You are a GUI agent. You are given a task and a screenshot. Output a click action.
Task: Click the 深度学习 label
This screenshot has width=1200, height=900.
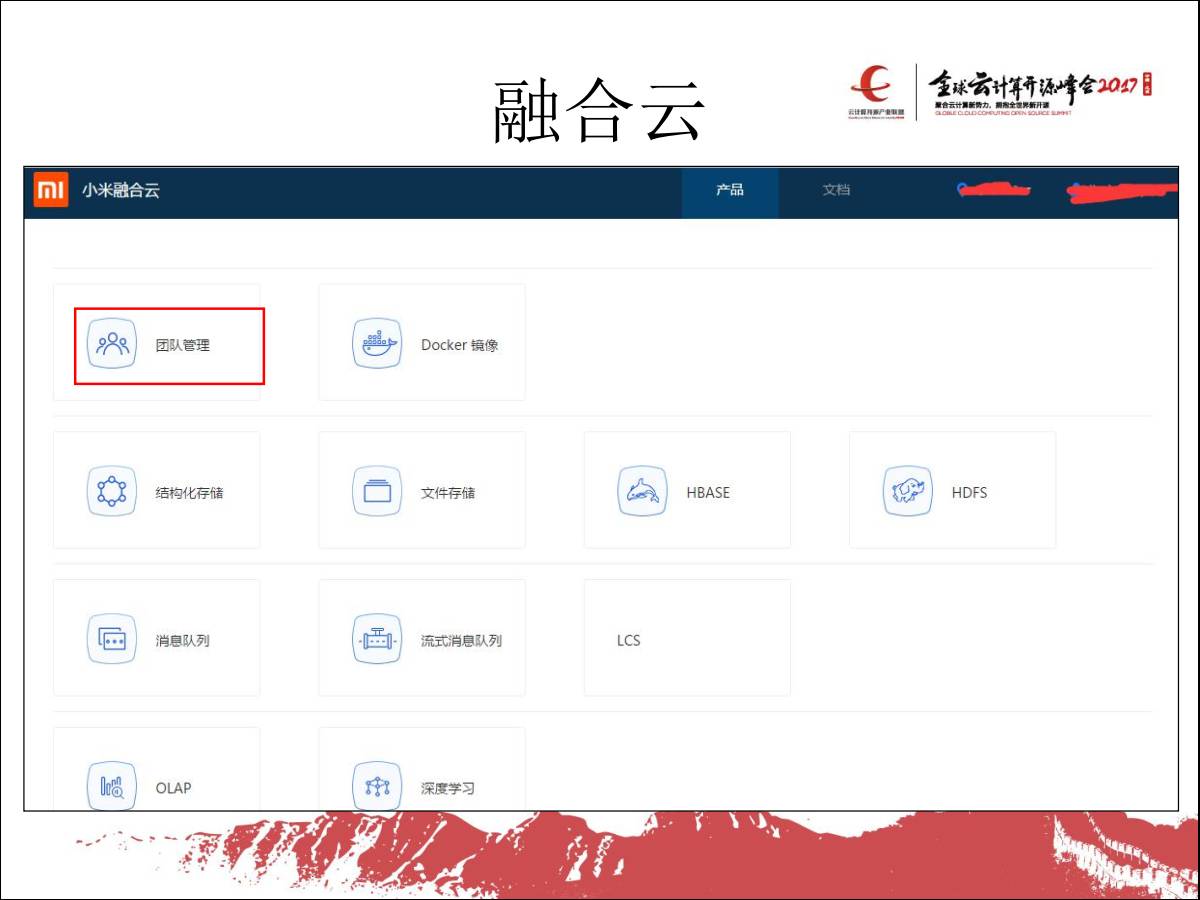pos(448,788)
